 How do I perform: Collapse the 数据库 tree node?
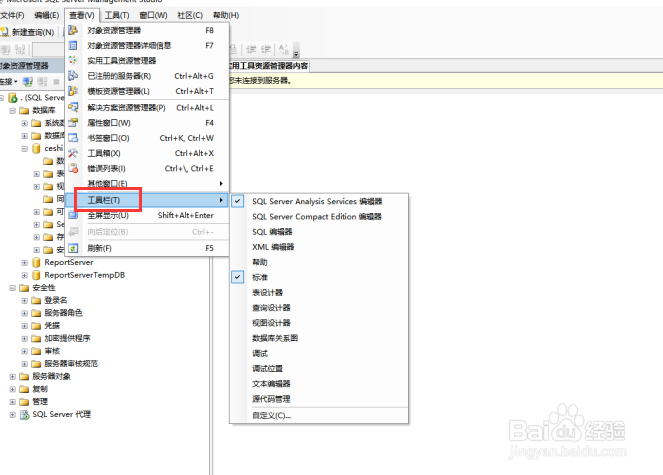(13, 110)
